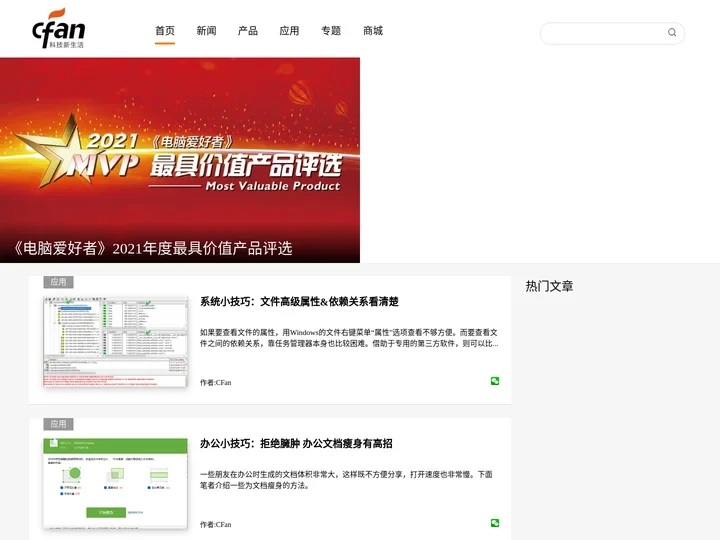Open banner caption 《电脑爱好者》2021年度最具价值产品评选
This screenshot has width=720, height=540.
pyautogui.click(x=153, y=248)
